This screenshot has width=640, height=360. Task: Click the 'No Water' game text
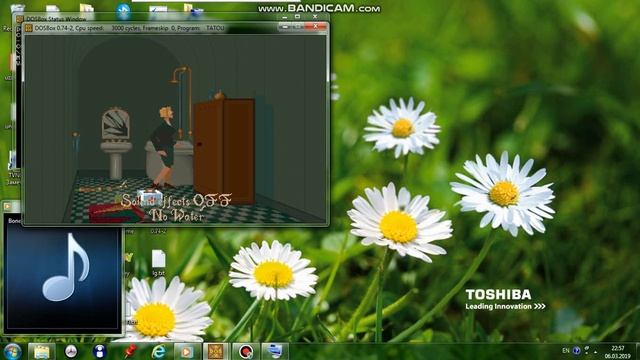click(176, 215)
